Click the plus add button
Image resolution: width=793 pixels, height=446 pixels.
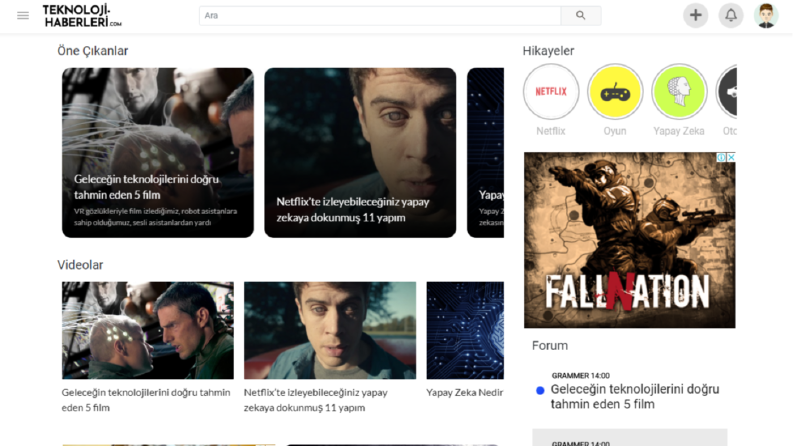(695, 15)
